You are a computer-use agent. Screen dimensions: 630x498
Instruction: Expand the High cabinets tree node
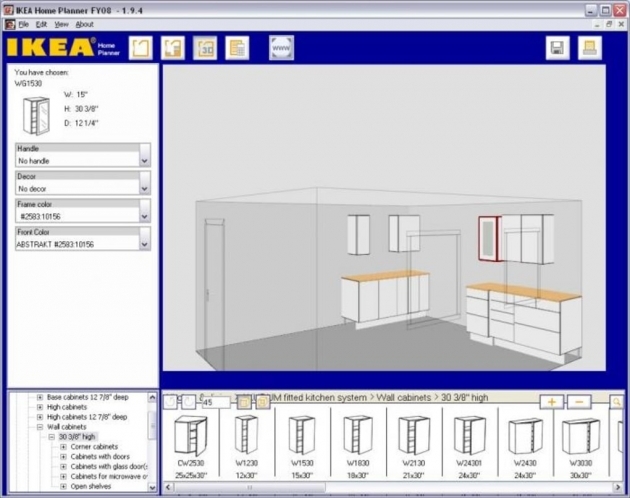pos(40,407)
